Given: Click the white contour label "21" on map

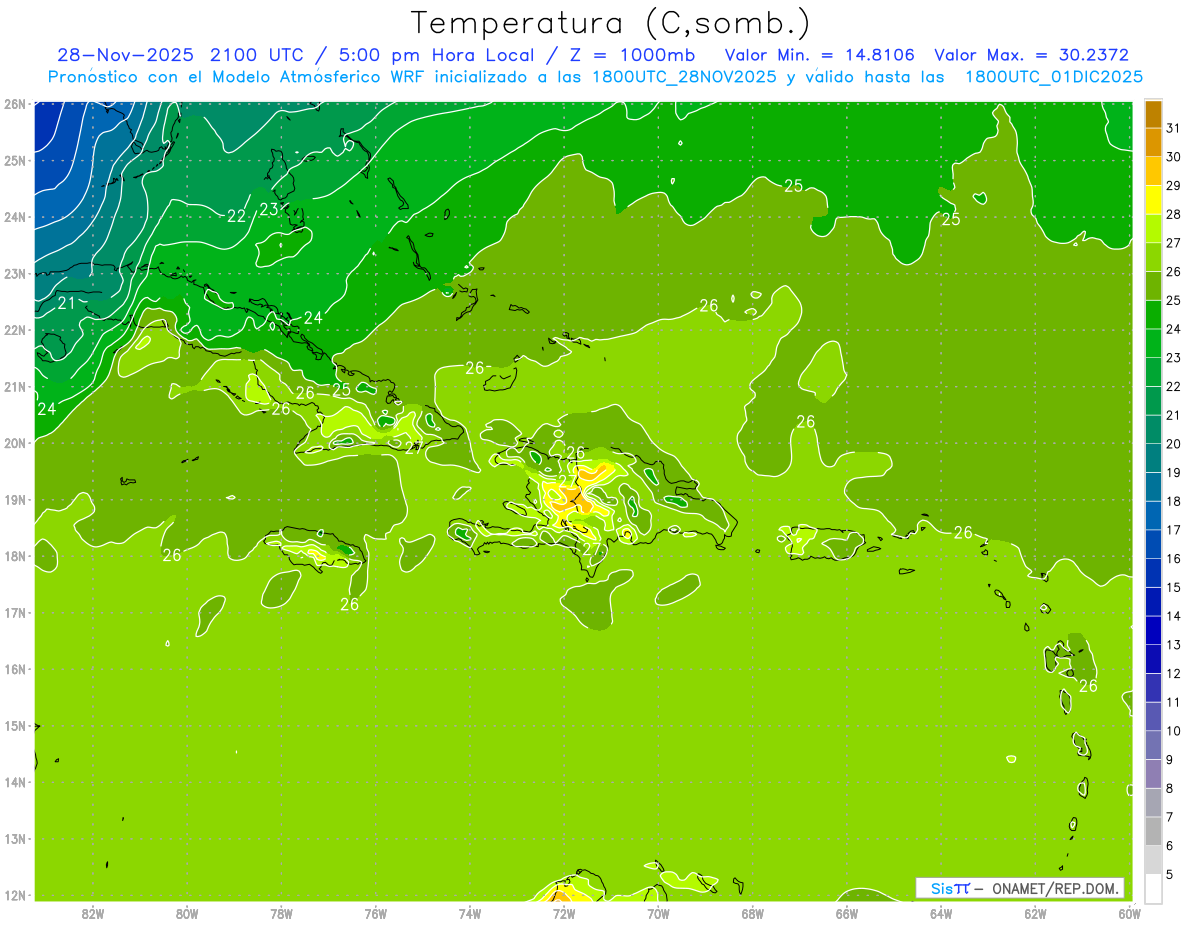Looking at the screenshot, I should coord(66,303).
